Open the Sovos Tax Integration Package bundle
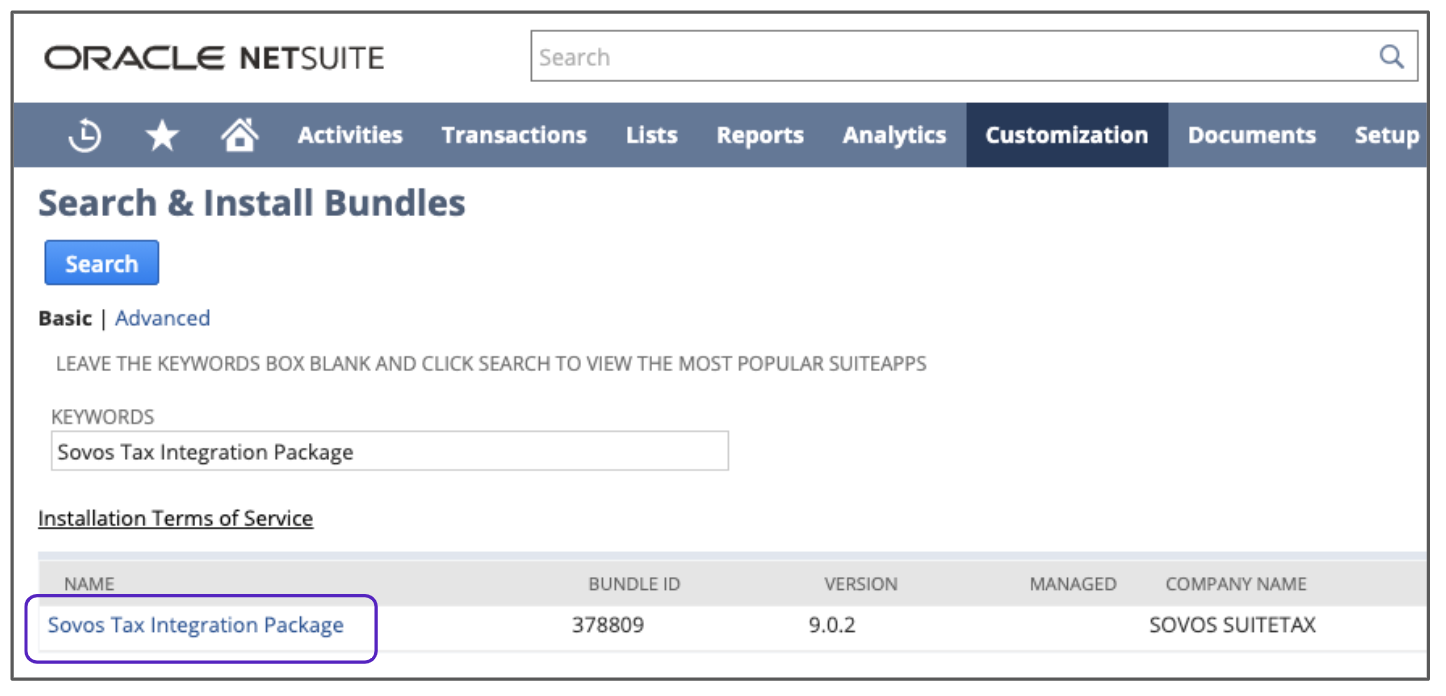The width and height of the screenshot is (1446, 696). (x=196, y=625)
